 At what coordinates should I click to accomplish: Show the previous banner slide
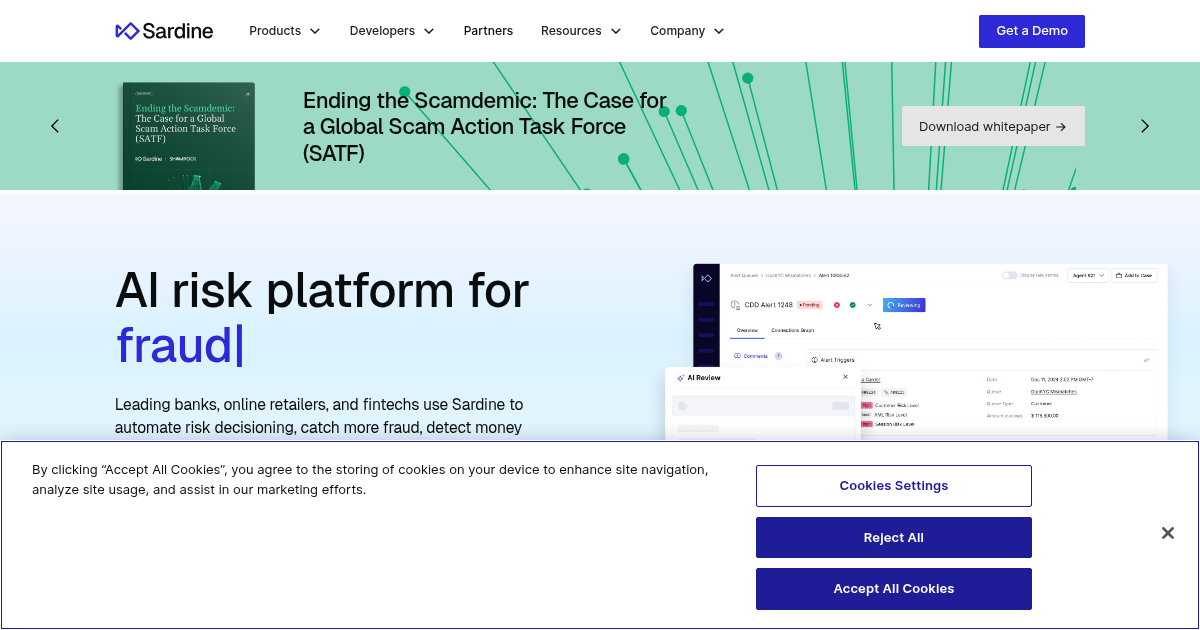click(x=55, y=126)
